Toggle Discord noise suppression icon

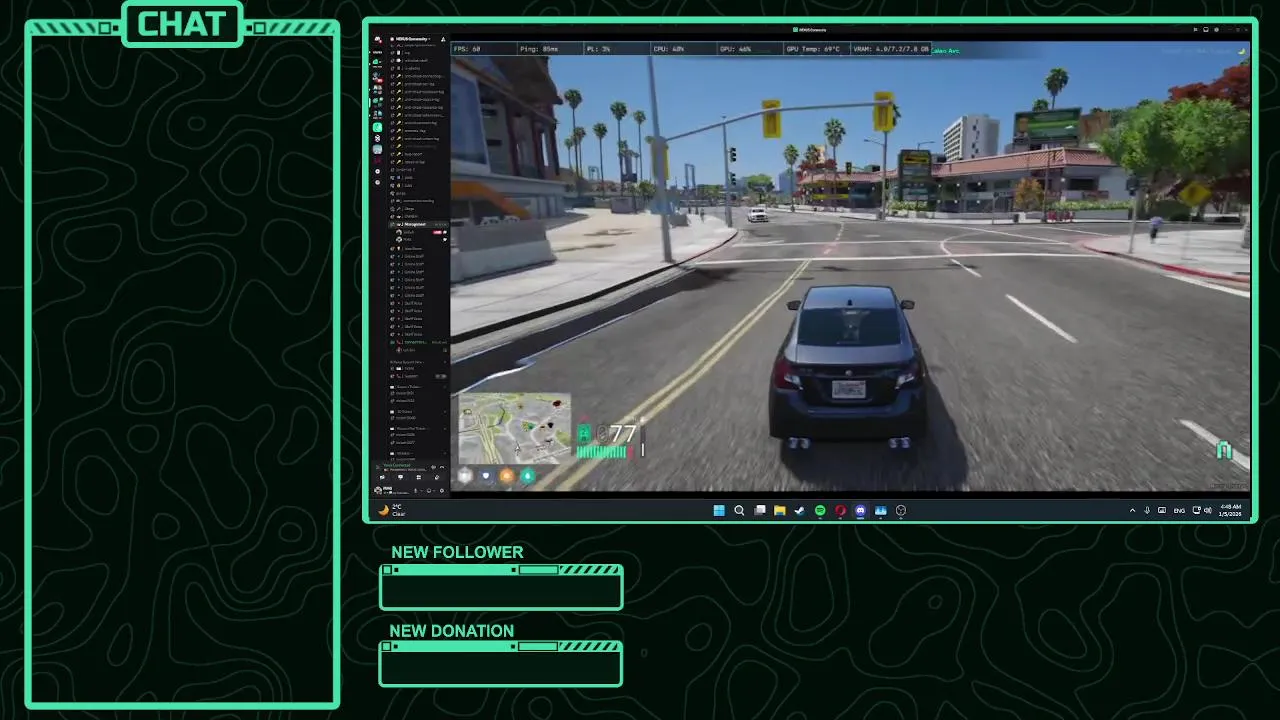433,467
